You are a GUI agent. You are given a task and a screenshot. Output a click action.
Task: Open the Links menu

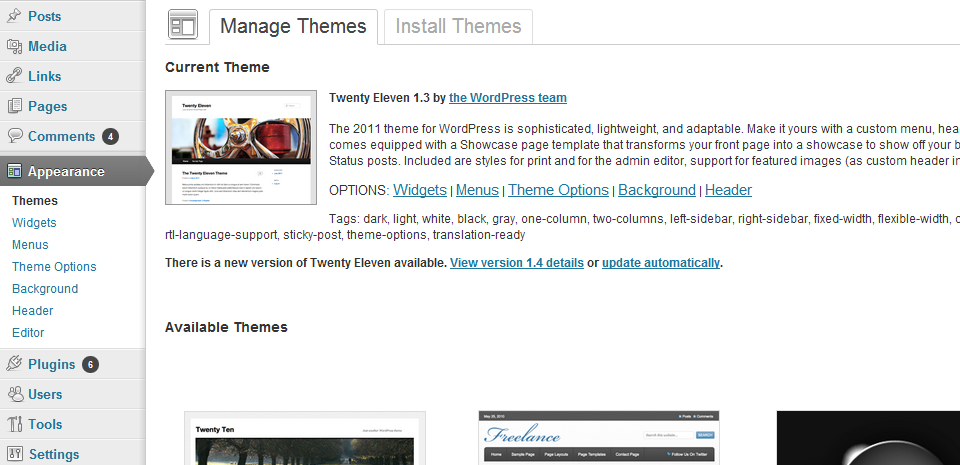45,76
